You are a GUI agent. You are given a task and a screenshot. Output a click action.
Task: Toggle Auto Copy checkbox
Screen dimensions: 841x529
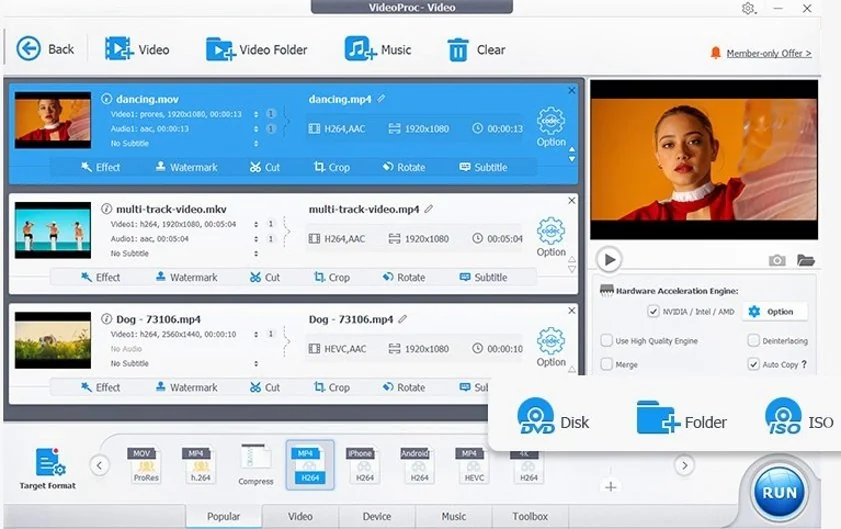[754, 364]
